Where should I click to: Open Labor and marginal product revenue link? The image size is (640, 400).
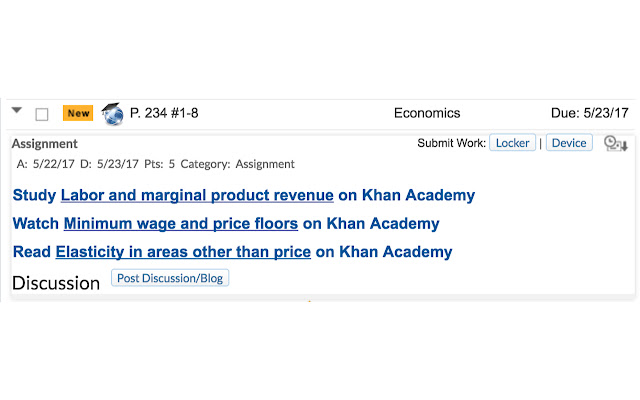pyautogui.click(x=197, y=195)
